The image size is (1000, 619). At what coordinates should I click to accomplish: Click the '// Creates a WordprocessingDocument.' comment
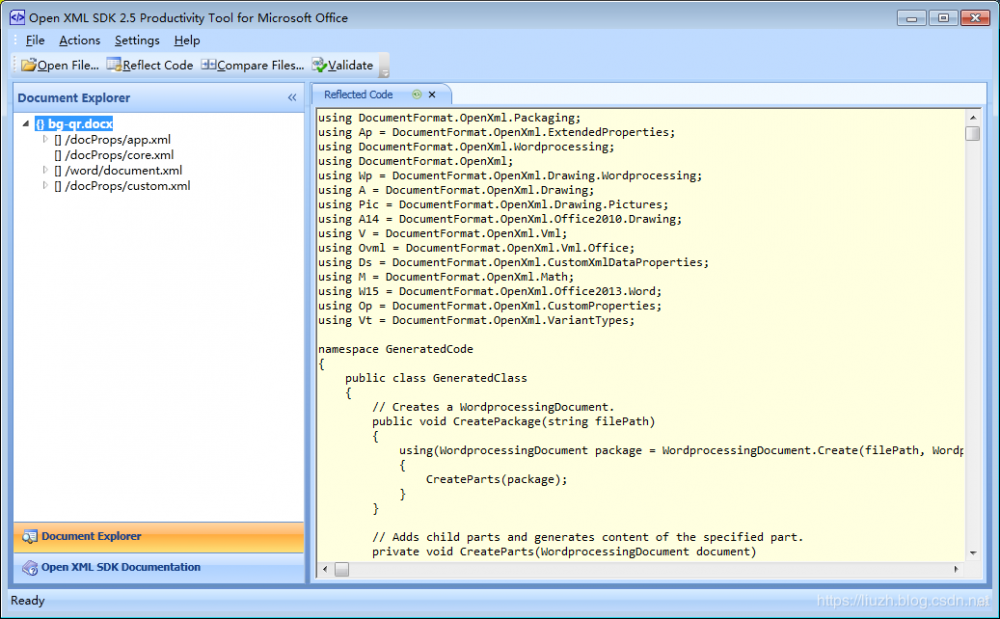(493, 407)
